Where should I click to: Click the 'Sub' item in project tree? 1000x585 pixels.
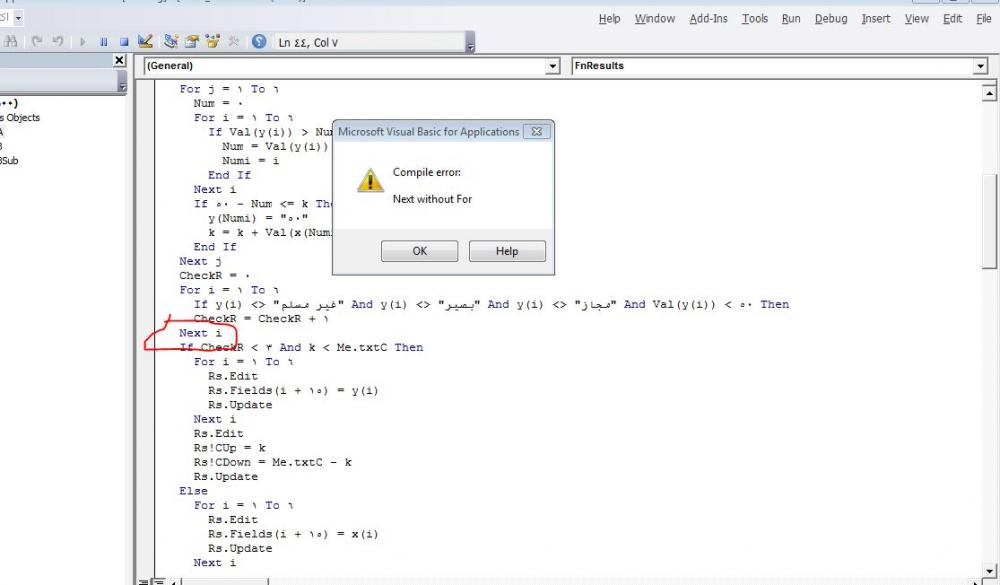[10, 161]
